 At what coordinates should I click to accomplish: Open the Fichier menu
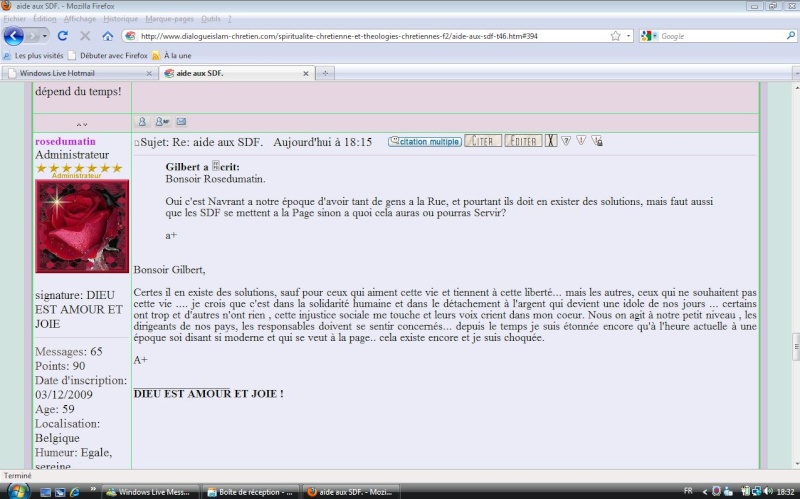point(14,19)
